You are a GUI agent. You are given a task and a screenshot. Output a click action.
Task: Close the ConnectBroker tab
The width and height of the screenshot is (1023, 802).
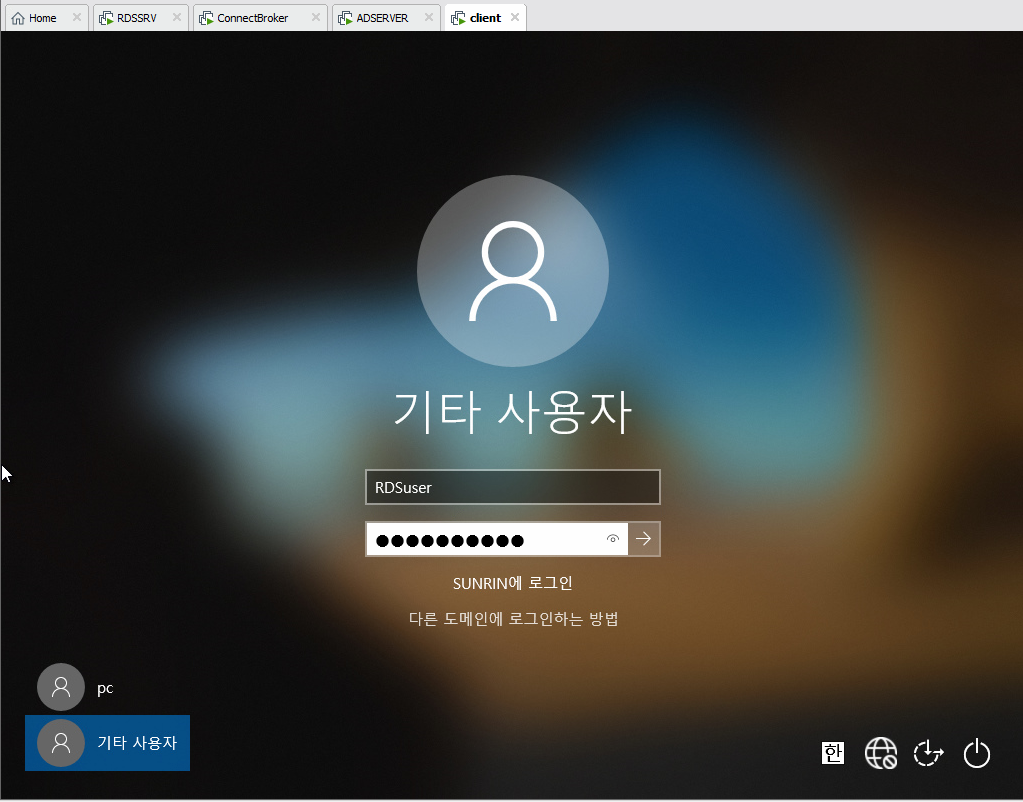316,18
